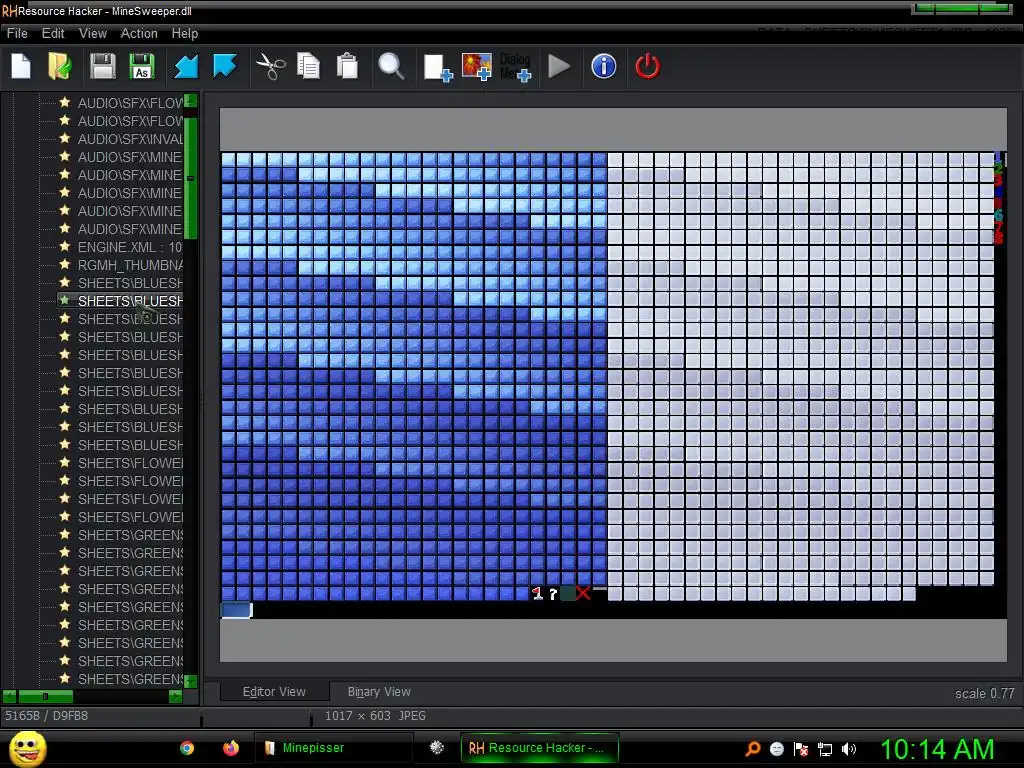Click the Save As floppy icon

click(142, 66)
